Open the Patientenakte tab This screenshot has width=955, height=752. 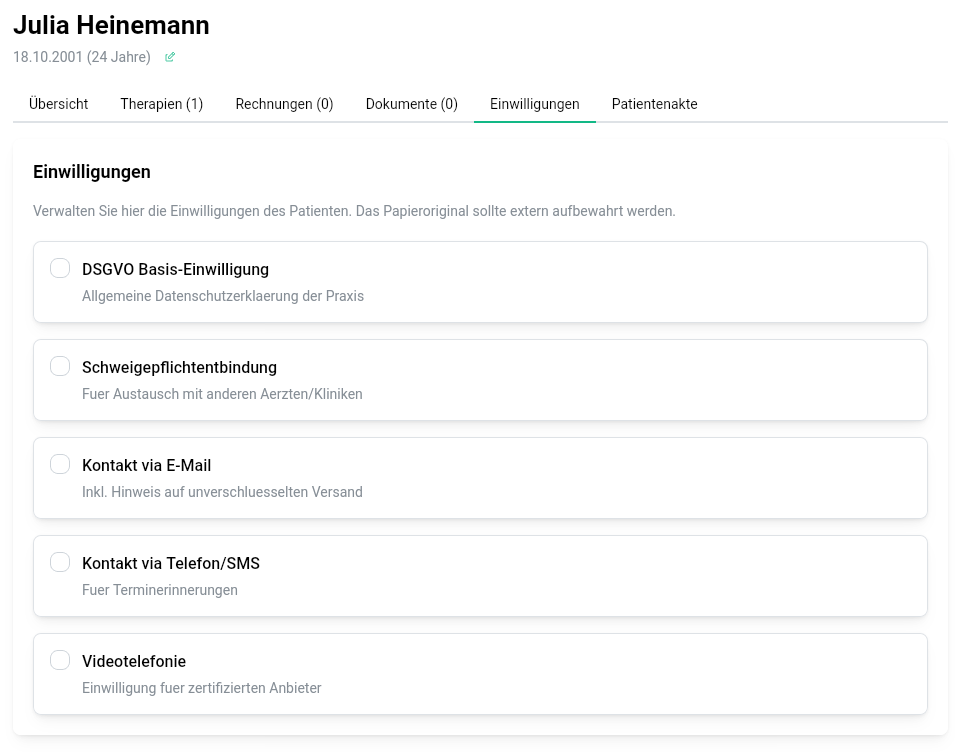point(654,104)
